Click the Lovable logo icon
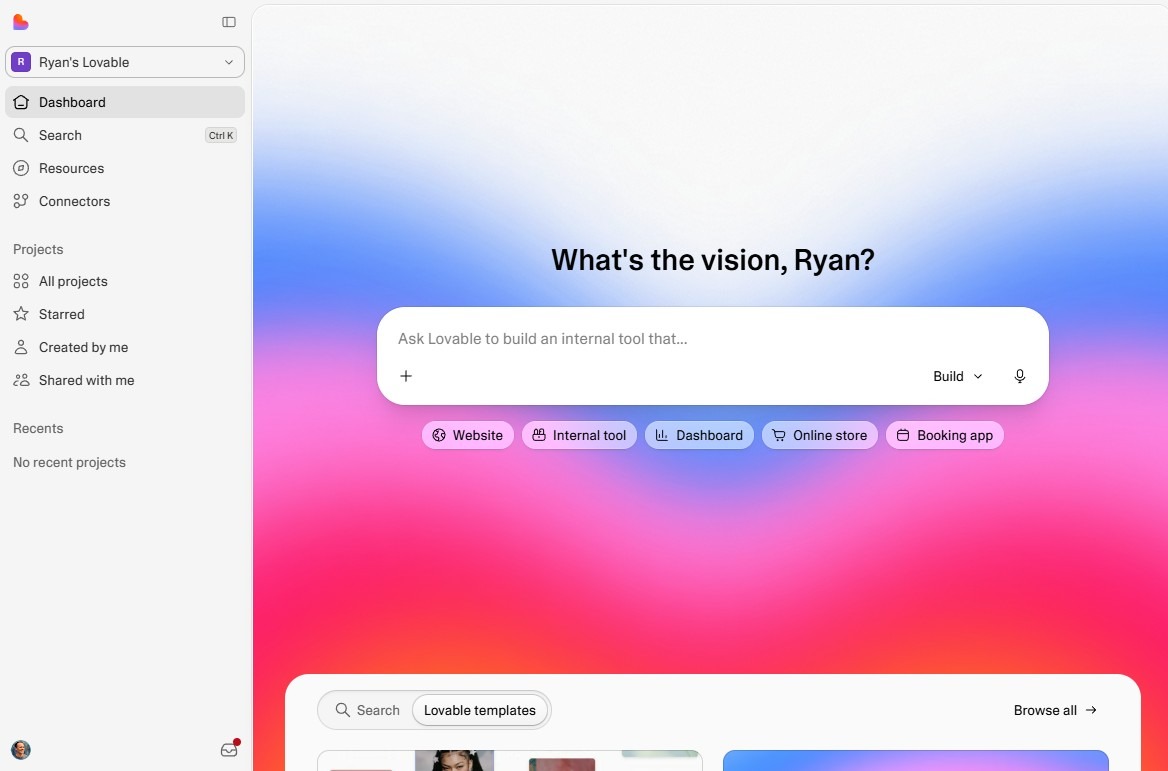Screen dimensions: 1168x771 coord(21,22)
